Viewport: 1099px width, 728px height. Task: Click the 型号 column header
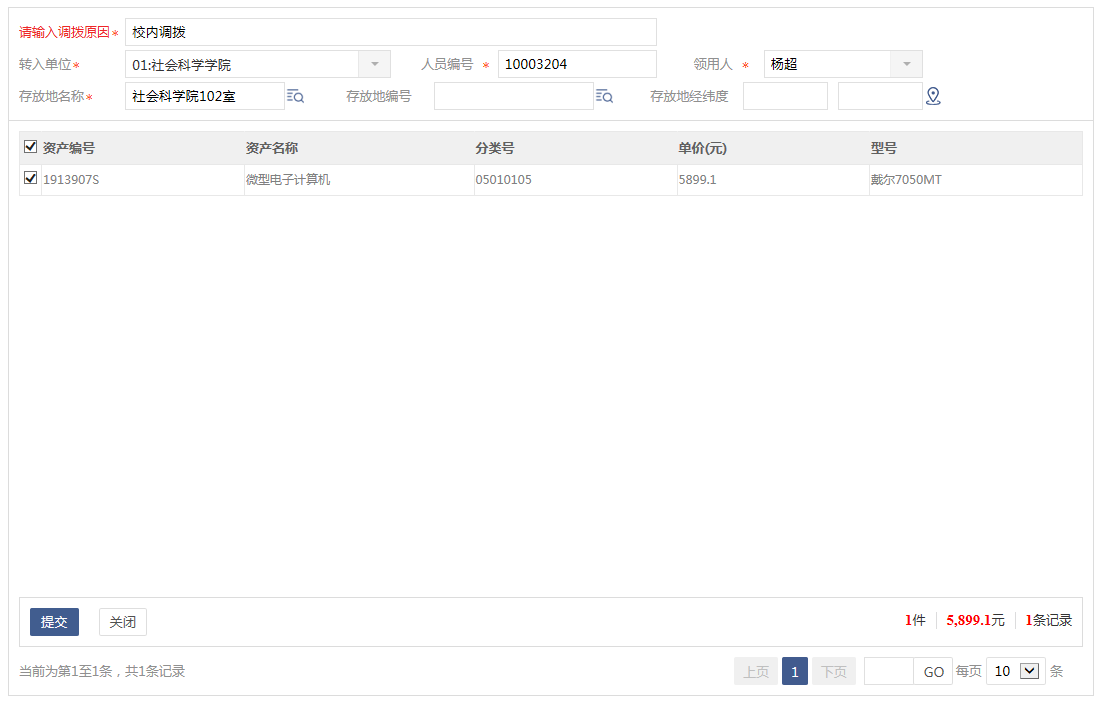884,148
